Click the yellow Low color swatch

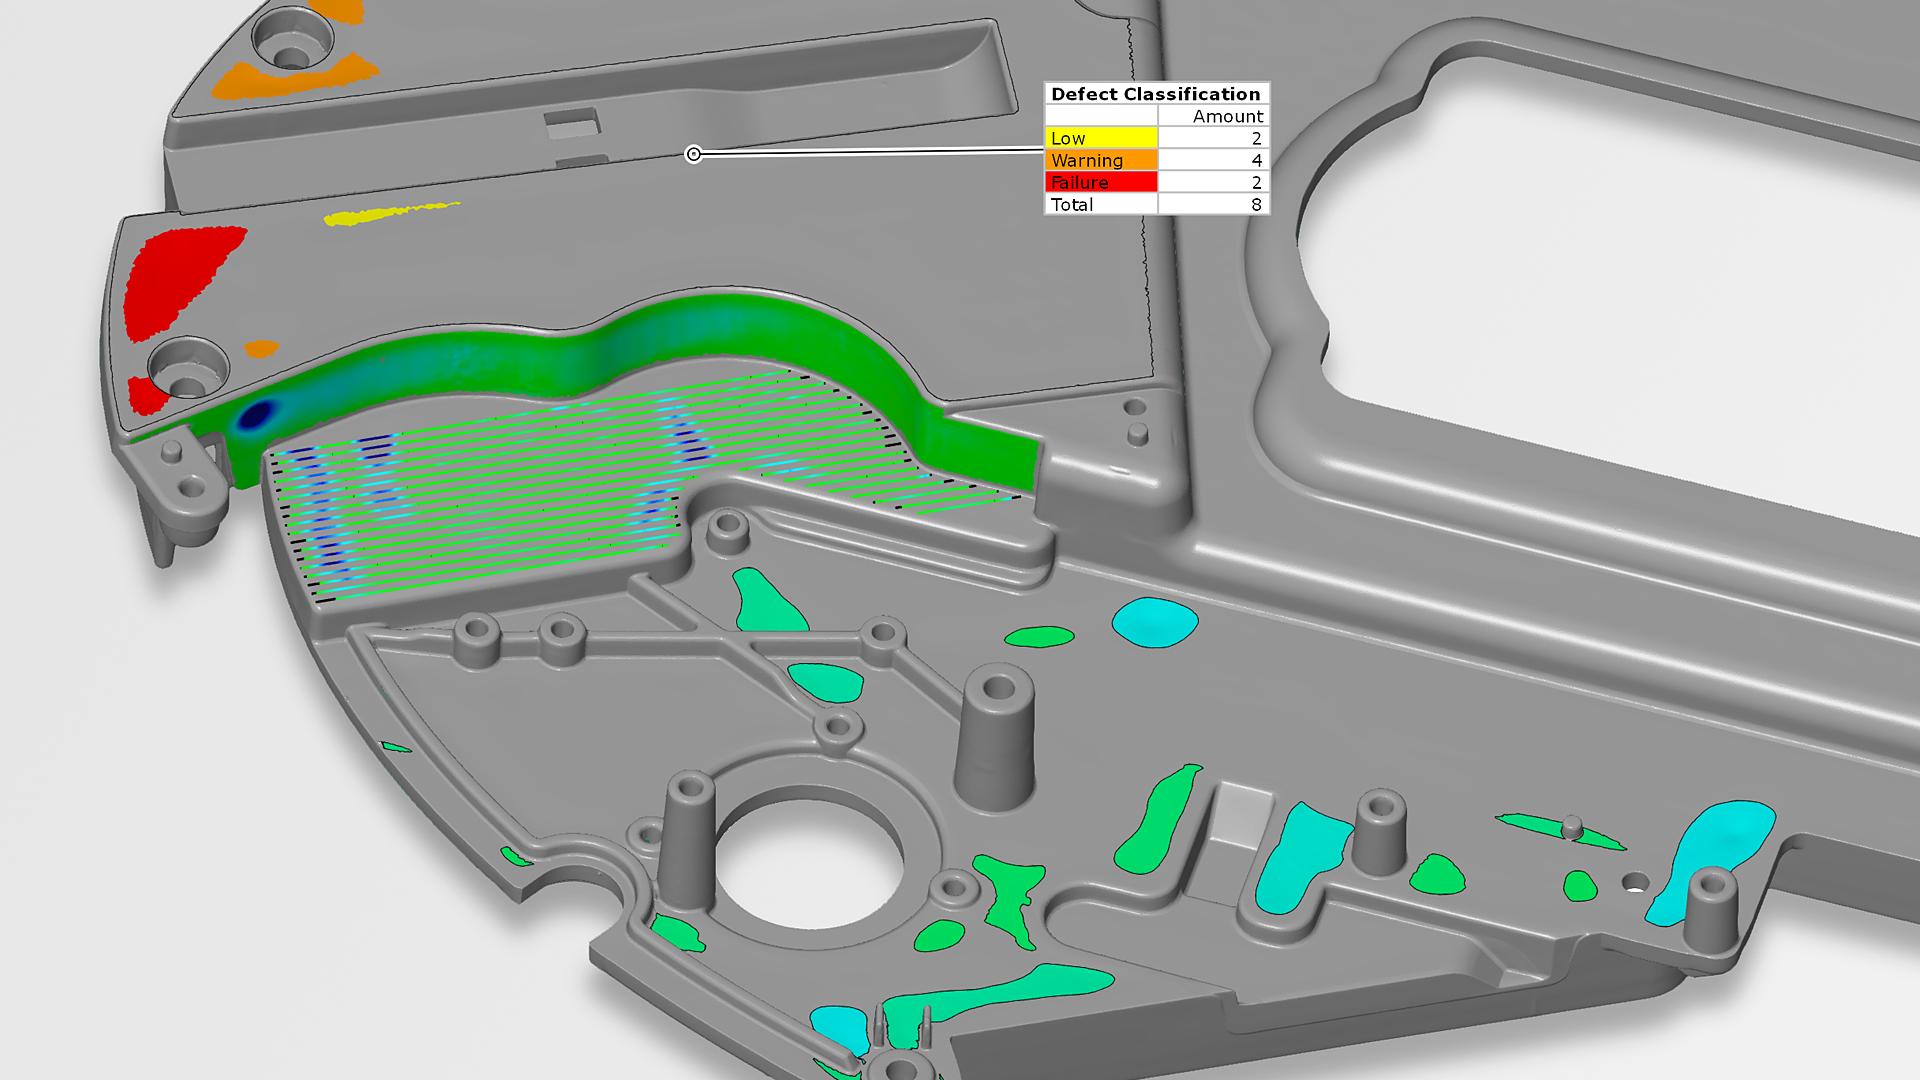point(1101,138)
